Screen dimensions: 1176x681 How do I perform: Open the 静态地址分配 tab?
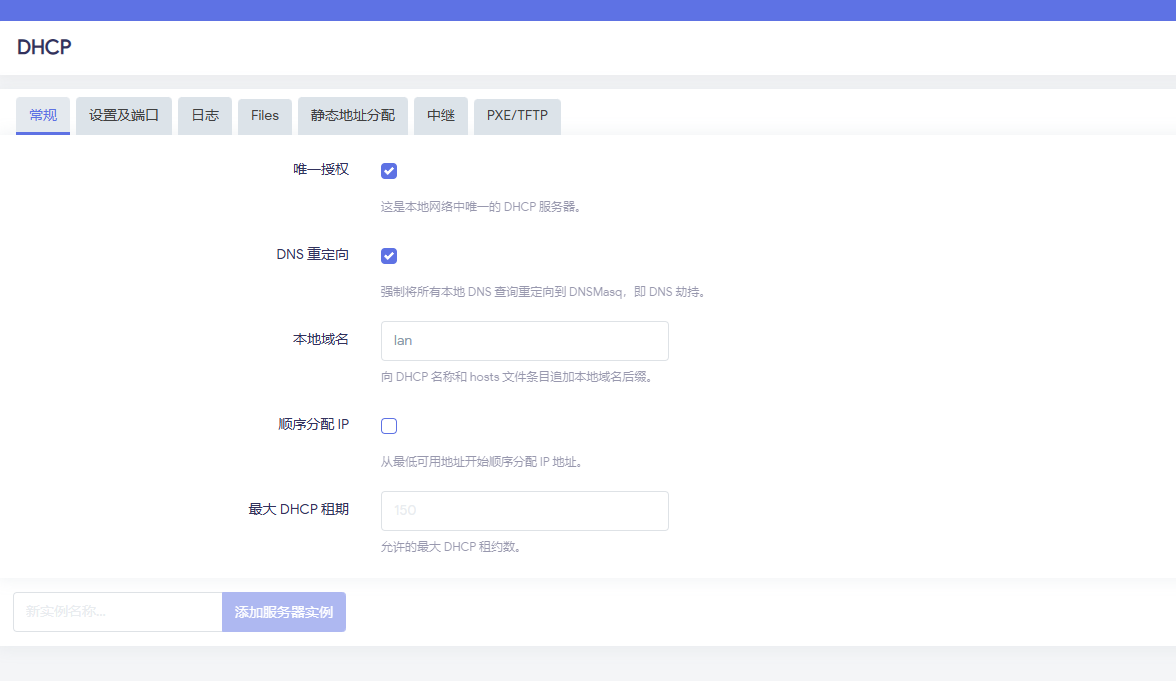point(353,116)
